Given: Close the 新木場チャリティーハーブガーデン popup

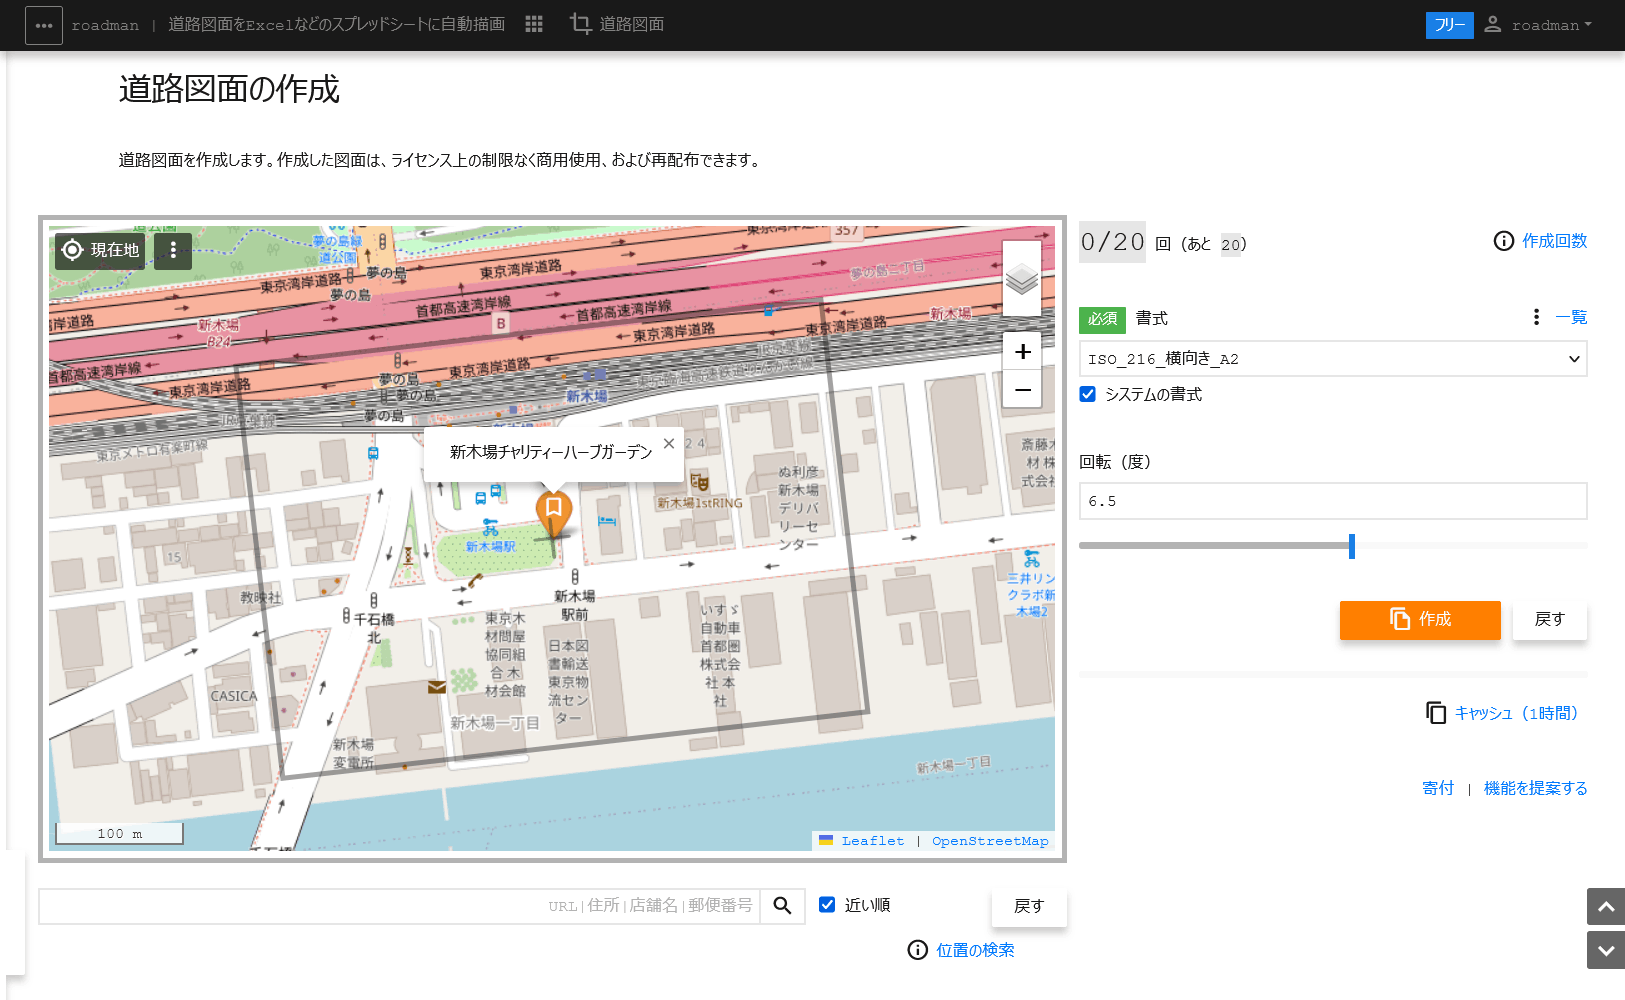Looking at the screenshot, I should (x=669, y=443).
